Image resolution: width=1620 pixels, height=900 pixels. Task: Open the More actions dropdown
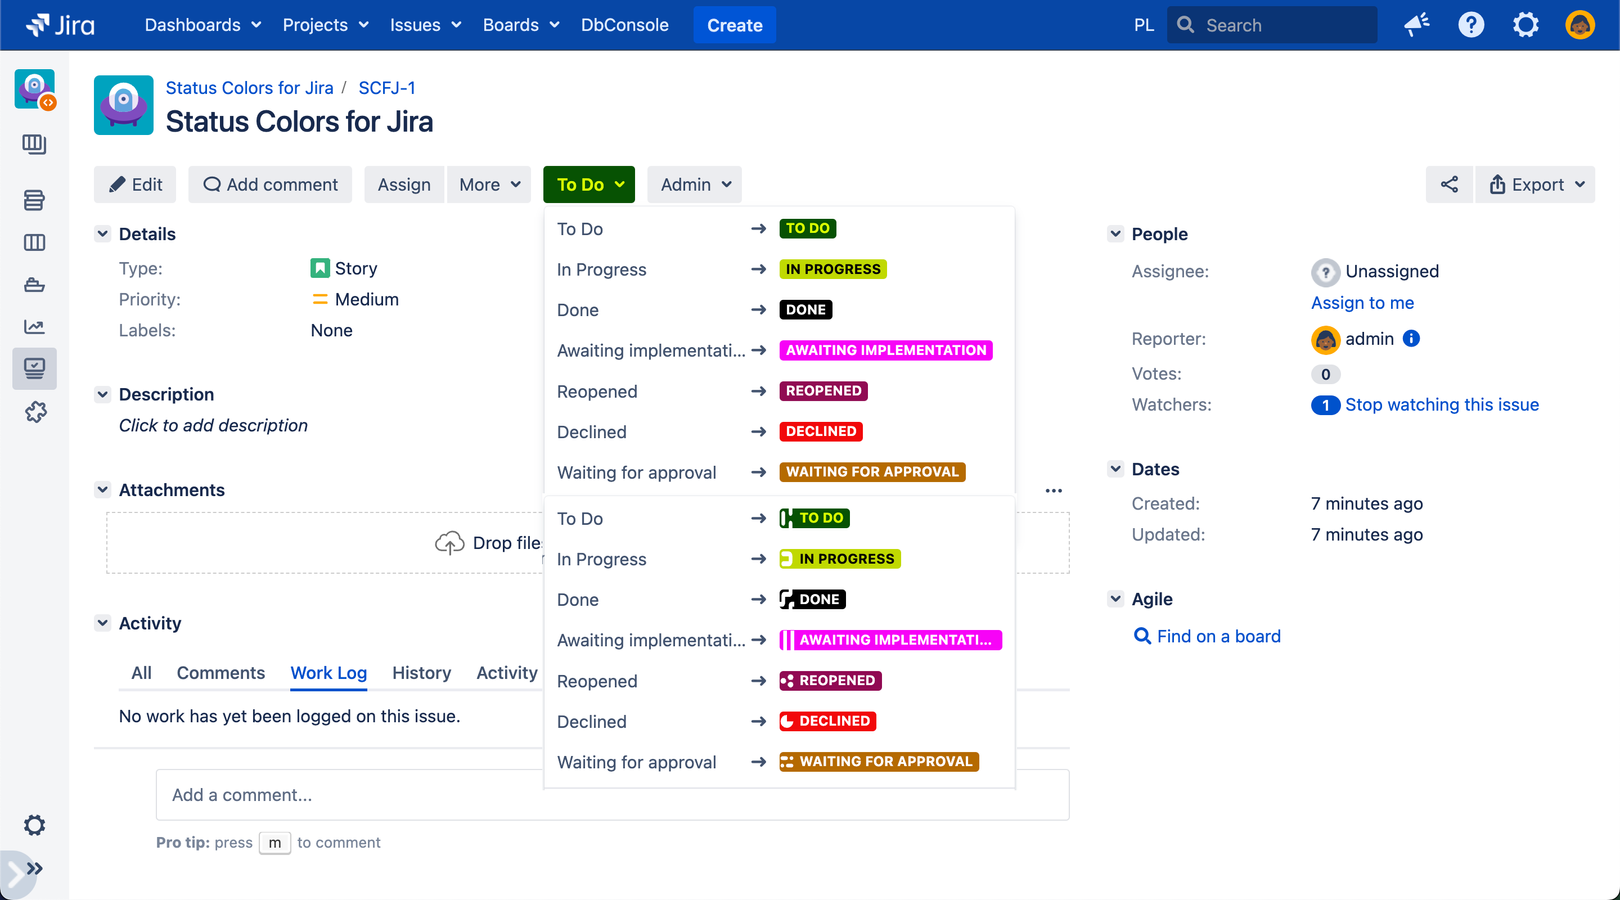489,184
